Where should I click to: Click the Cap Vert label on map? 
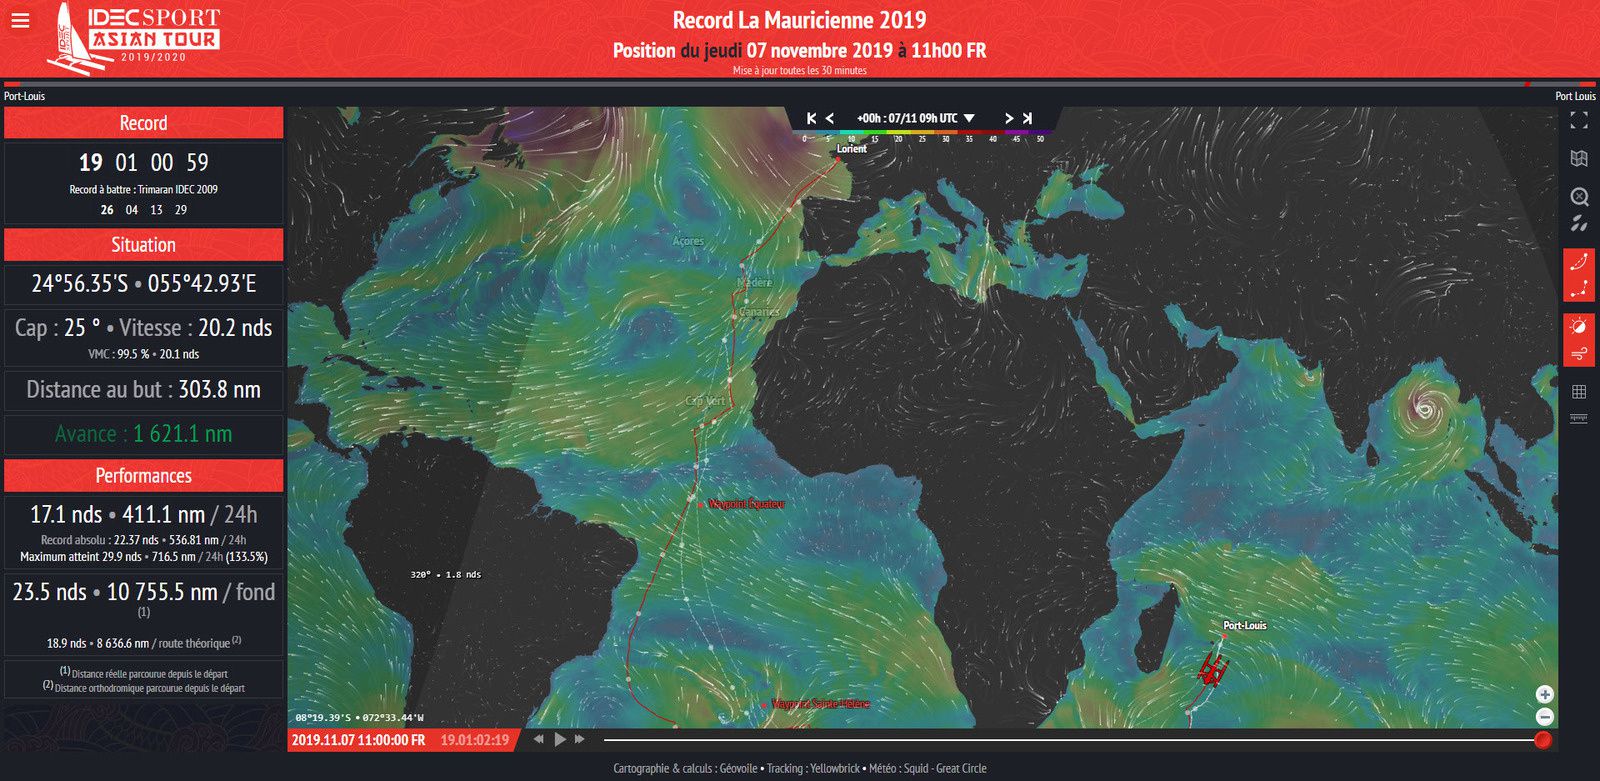tap(705, 400)
